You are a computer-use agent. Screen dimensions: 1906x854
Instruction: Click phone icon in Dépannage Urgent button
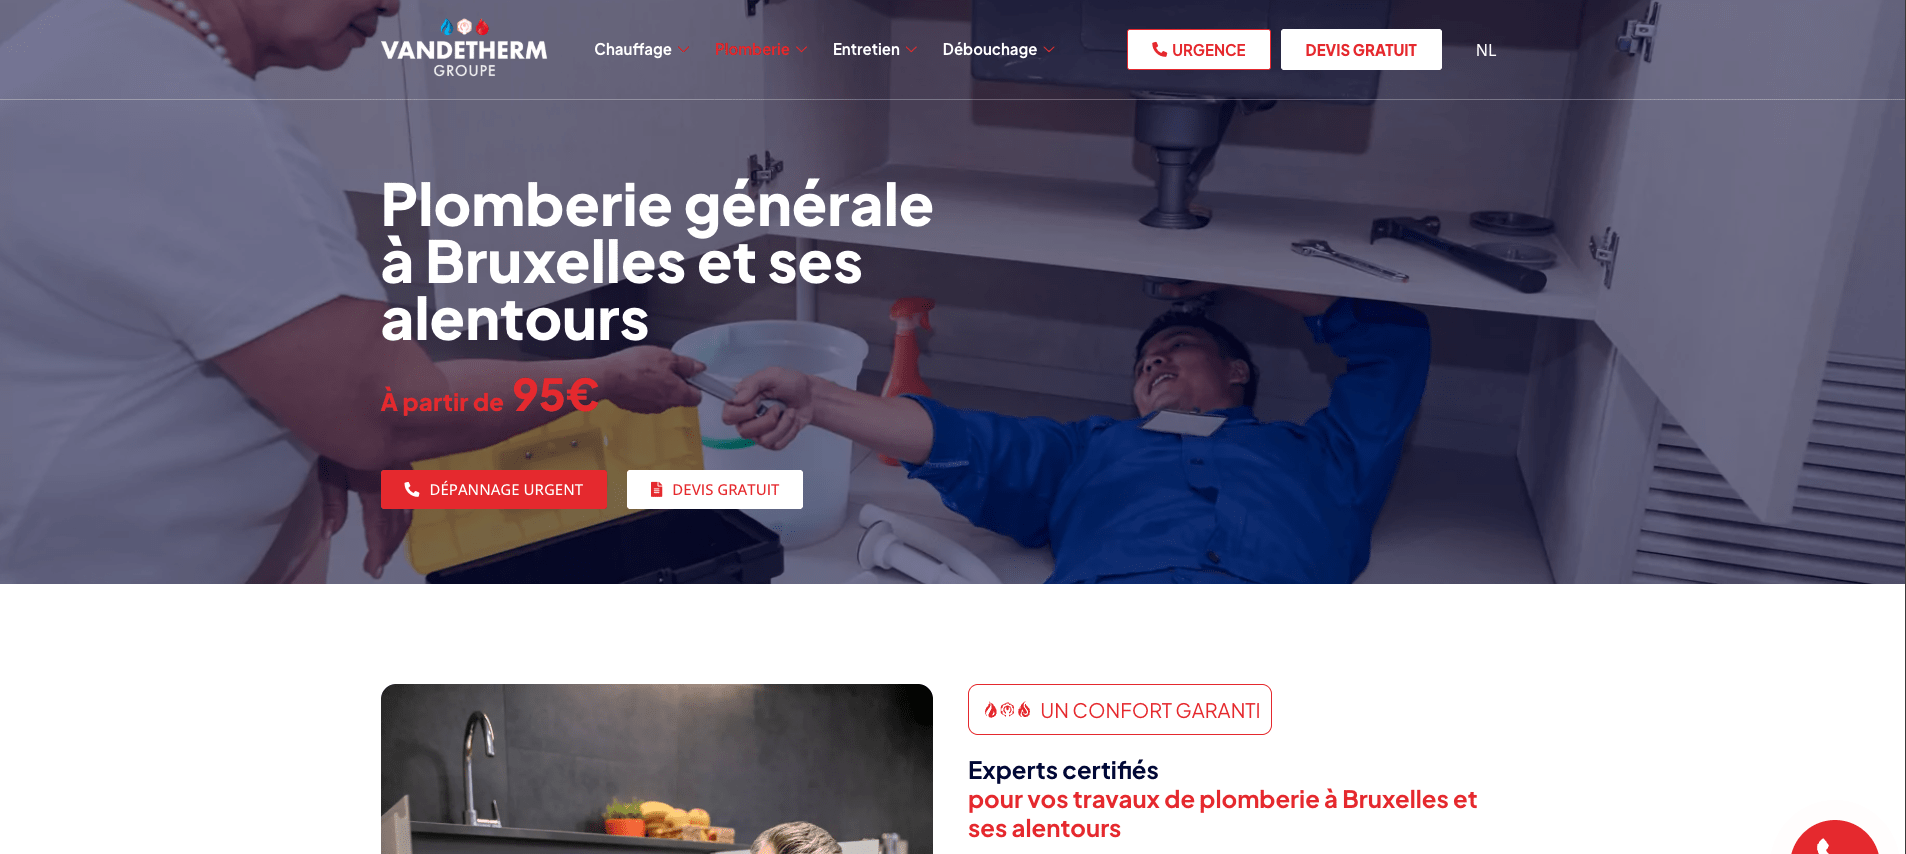pyautogui.click(x=412, y=489)
